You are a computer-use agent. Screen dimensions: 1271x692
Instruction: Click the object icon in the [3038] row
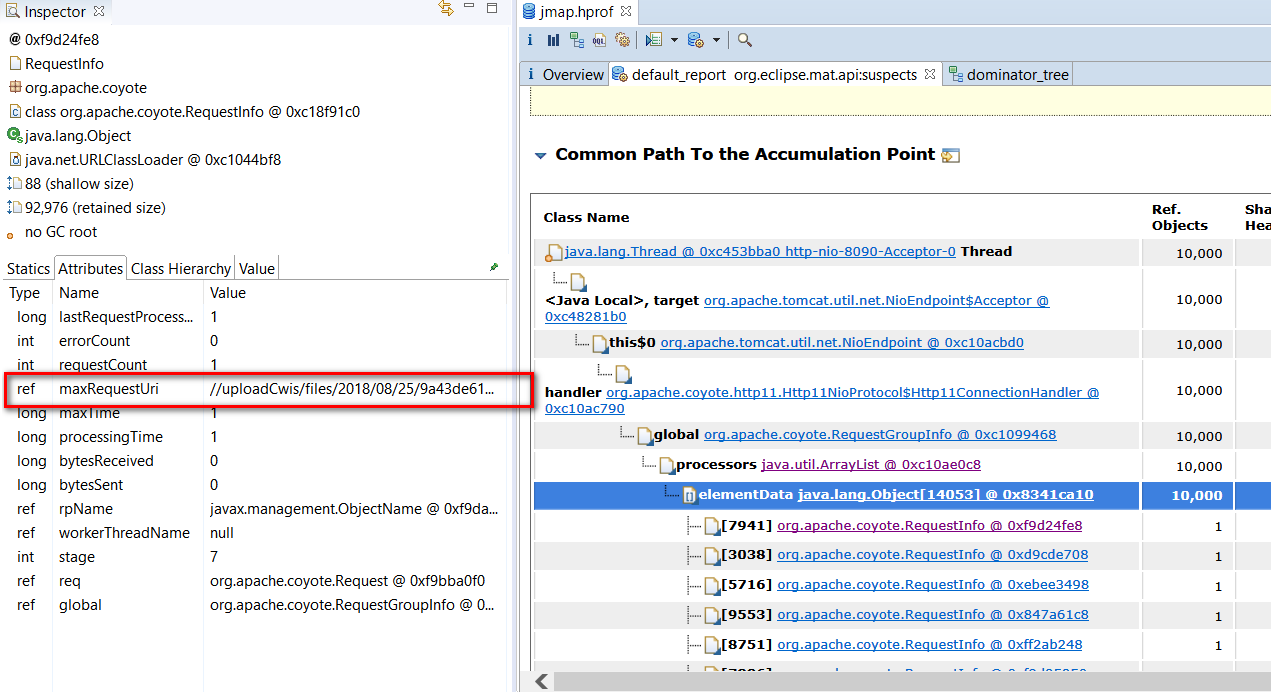click(x=712, y=555)
